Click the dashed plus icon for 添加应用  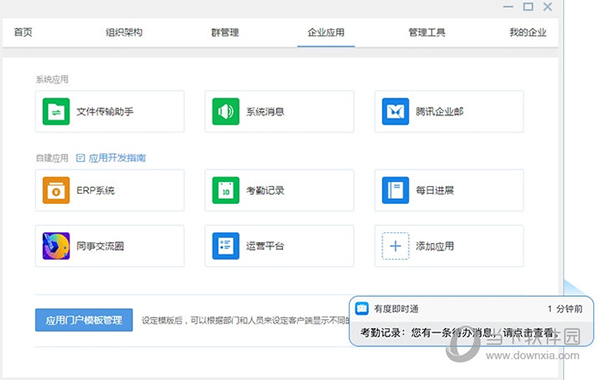coord(395,246)
